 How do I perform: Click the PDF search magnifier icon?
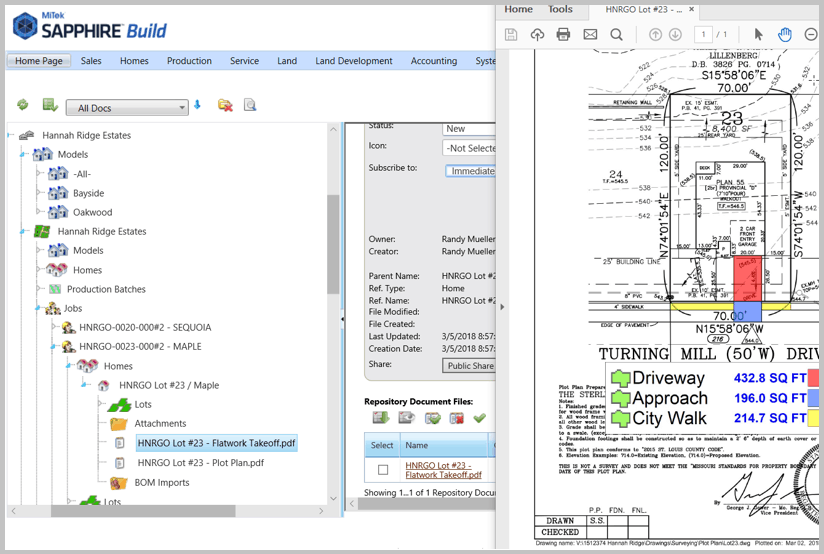point(616,35)
